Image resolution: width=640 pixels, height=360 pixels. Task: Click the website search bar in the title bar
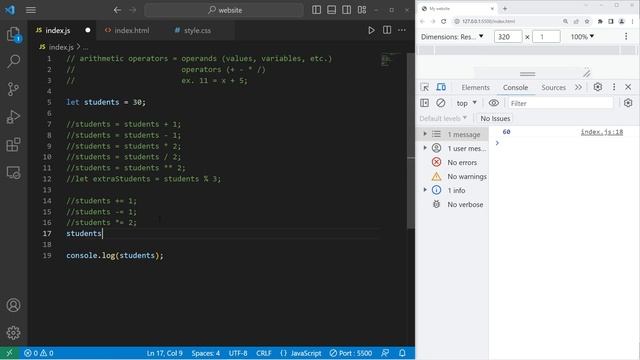pos(224,10)
